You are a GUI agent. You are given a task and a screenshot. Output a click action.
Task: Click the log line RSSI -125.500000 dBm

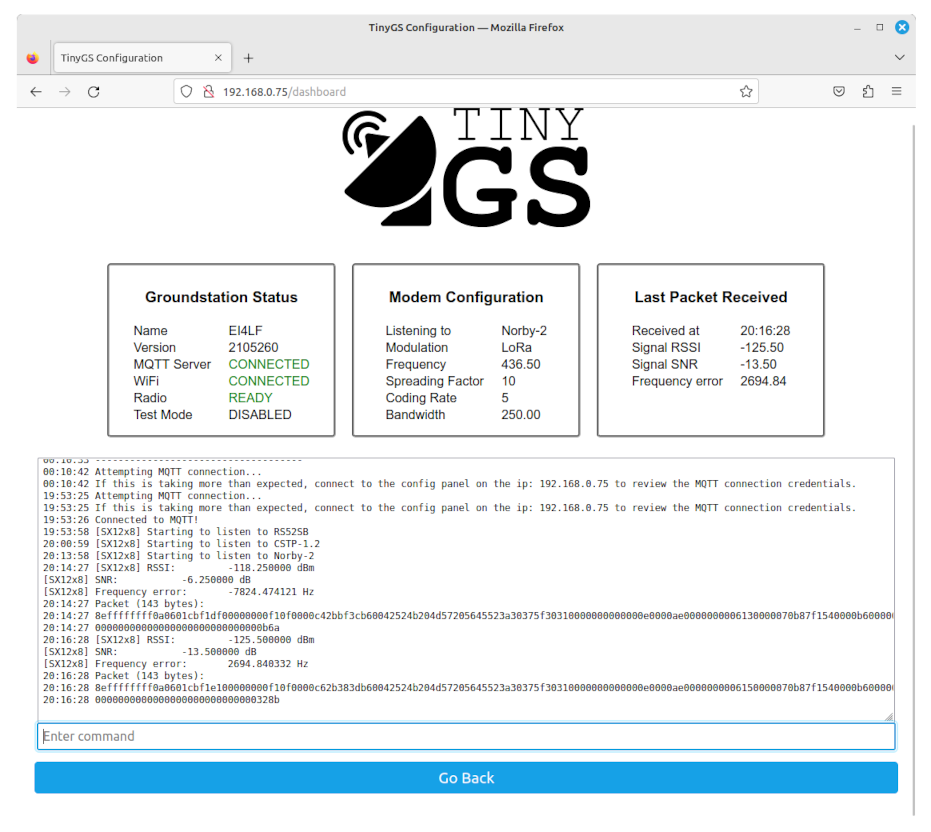178,640
